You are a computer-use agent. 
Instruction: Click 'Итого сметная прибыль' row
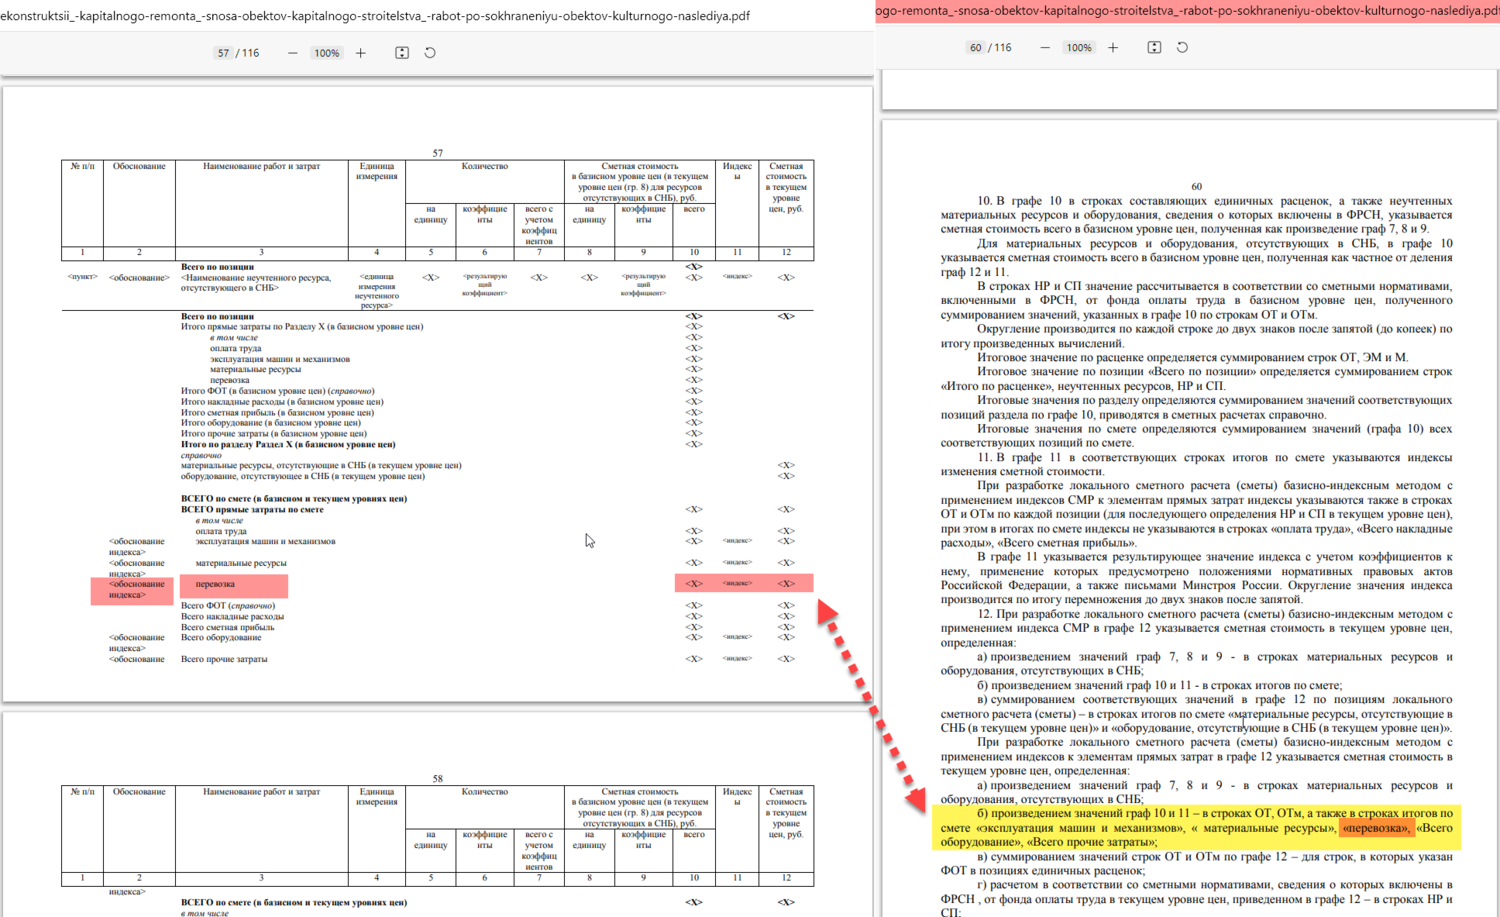[x=277, y=412]
